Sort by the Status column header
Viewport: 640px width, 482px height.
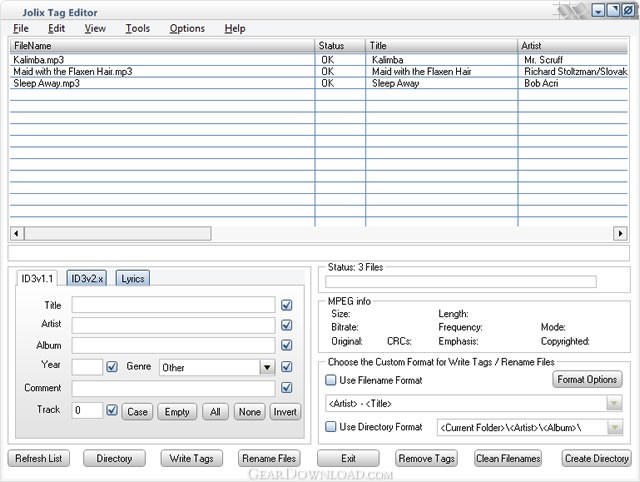coord(340,46)
